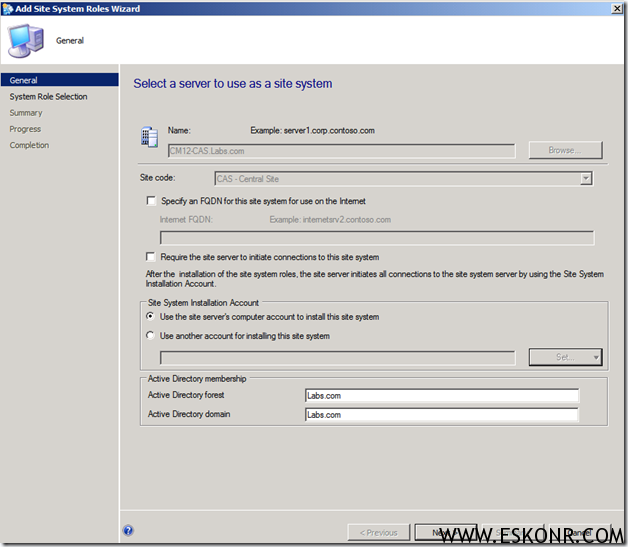Viewport: 628px width, 547px height.
Task: Check Require site server to initiate connections
Action: pyautogui.click(x=151, y=257)
